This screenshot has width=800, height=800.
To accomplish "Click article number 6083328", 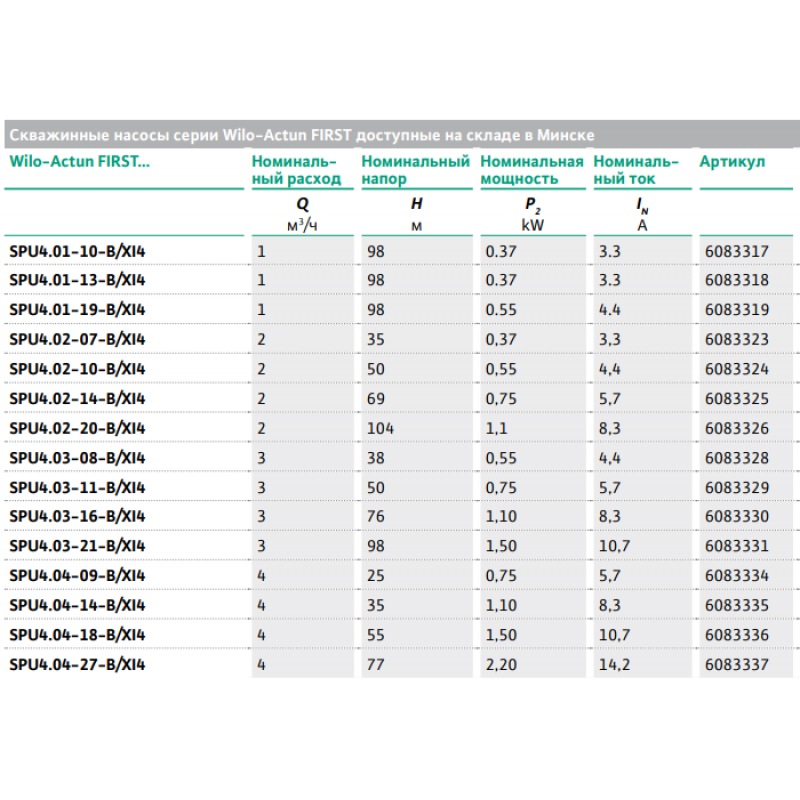I will (737, 458).
